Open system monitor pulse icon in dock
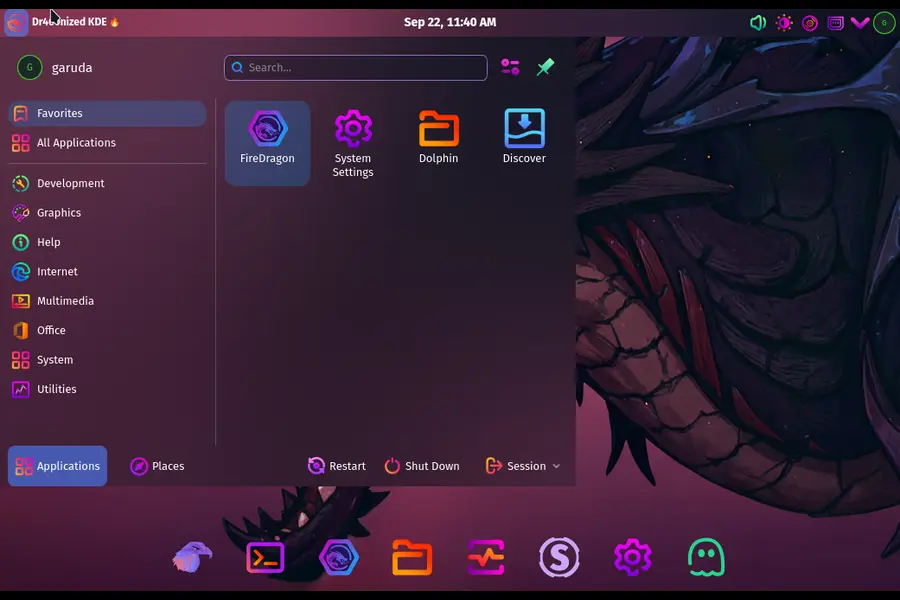Screen dimensions: 900x600 pos(486,557)
